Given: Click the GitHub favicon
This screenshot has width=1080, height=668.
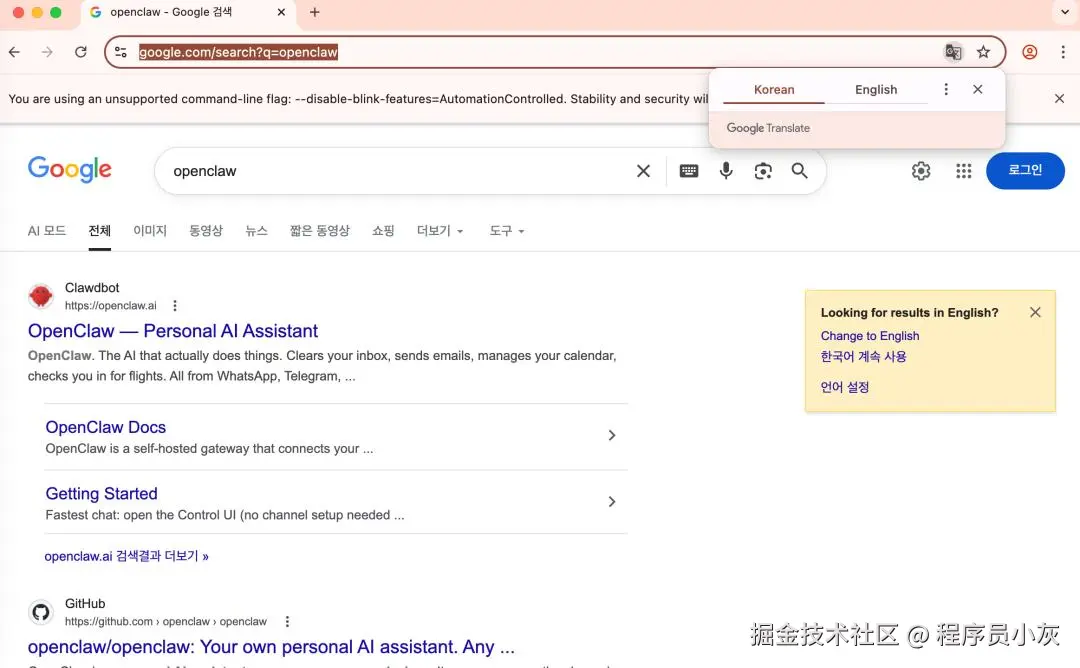Looking at the screenshot, I should point(41,612).
